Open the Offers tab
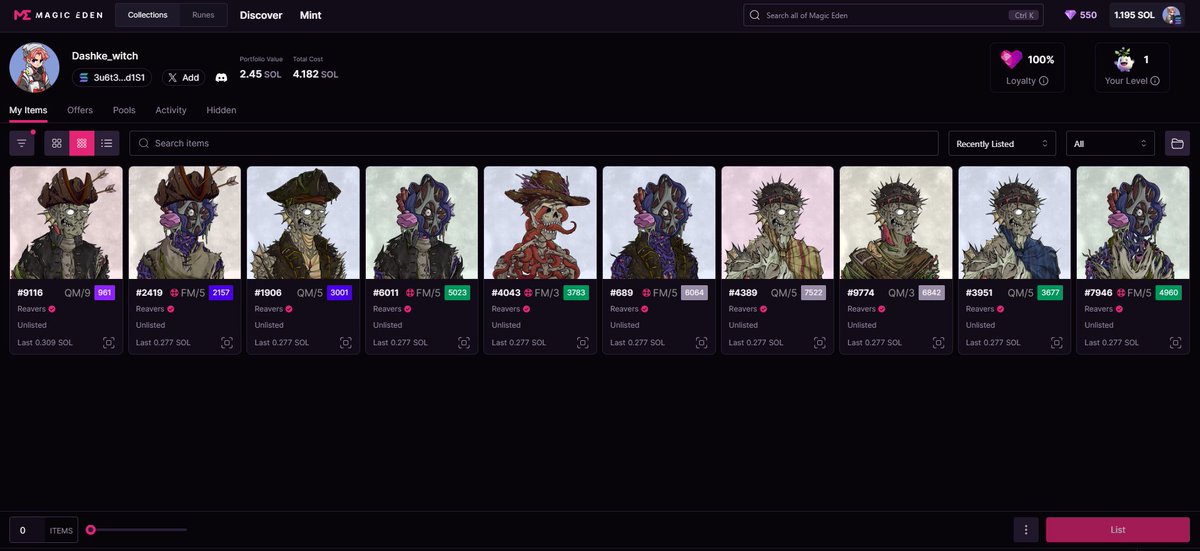 (80, 110)
